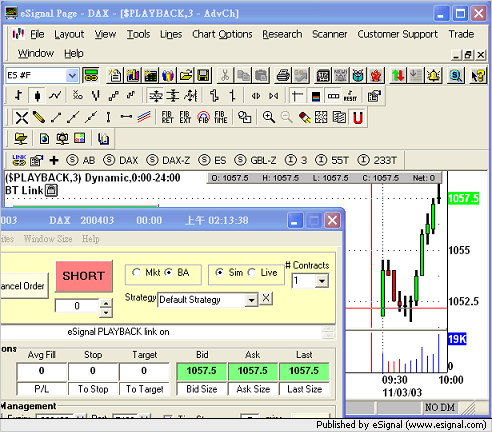Viewport: 492px width, 432px height.
Task: Open the Default Strategy dropdown
Action: point(251,300)
